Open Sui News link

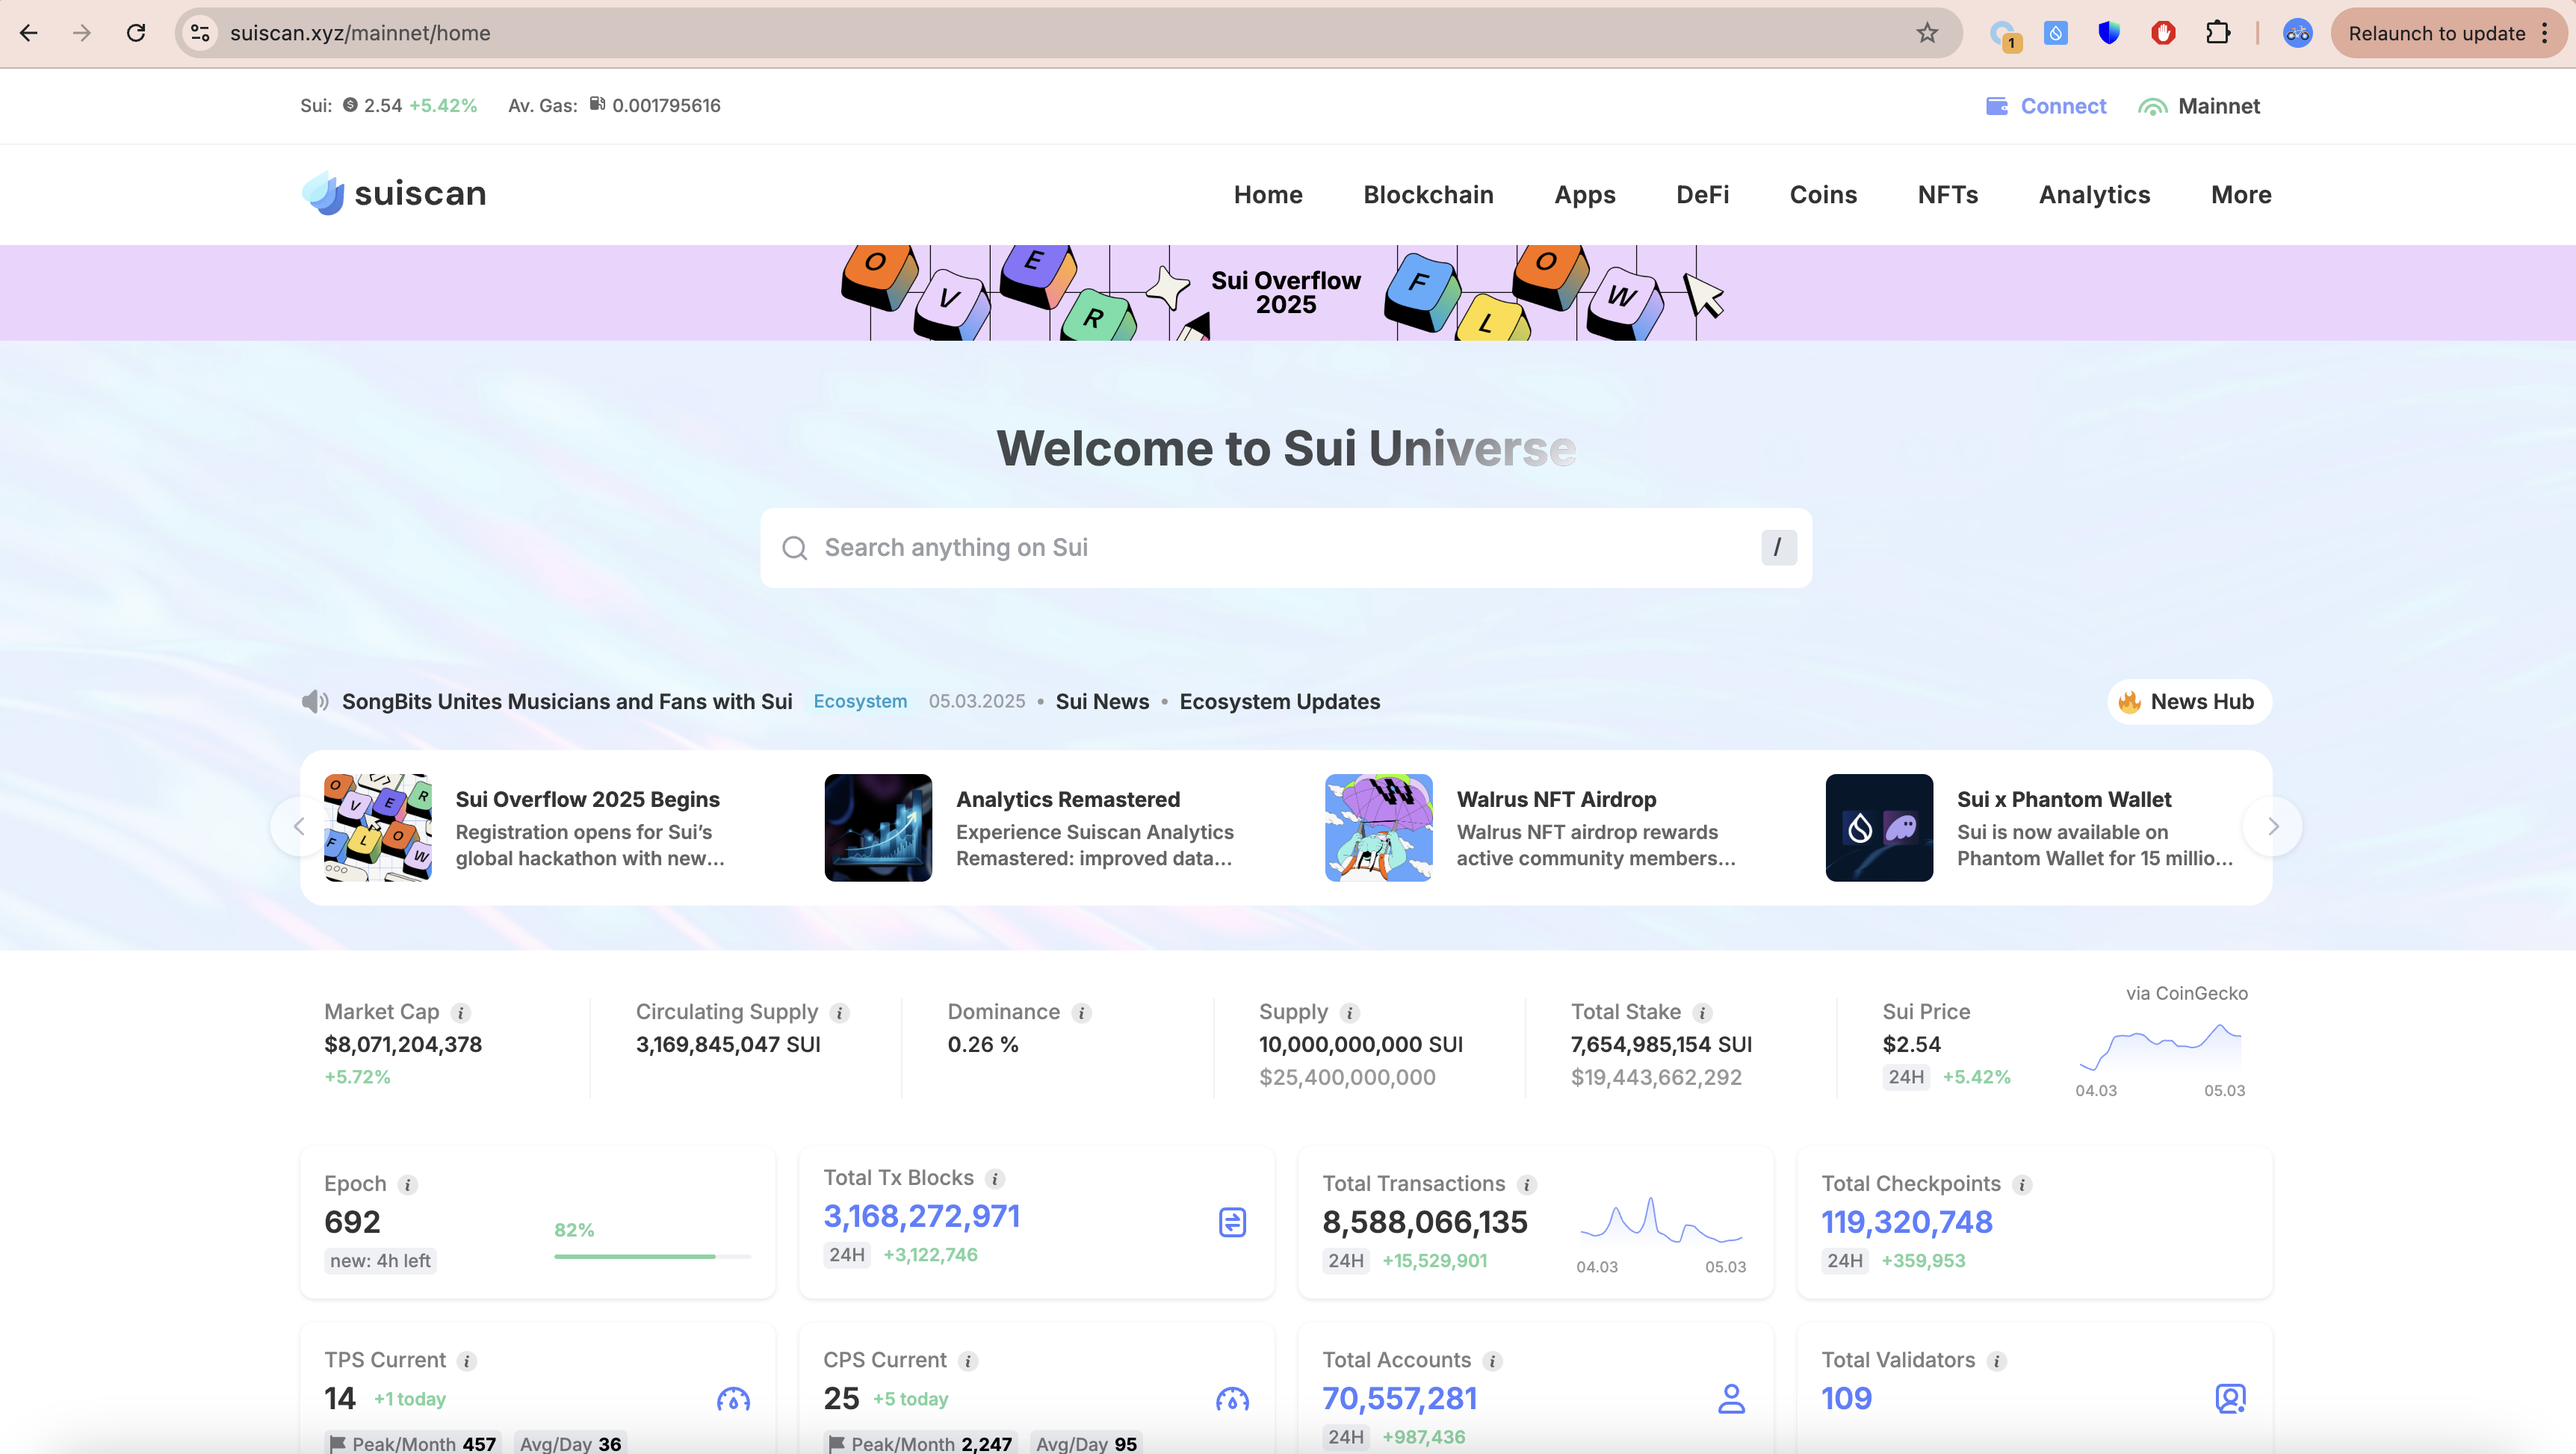tap(1102, 701)
